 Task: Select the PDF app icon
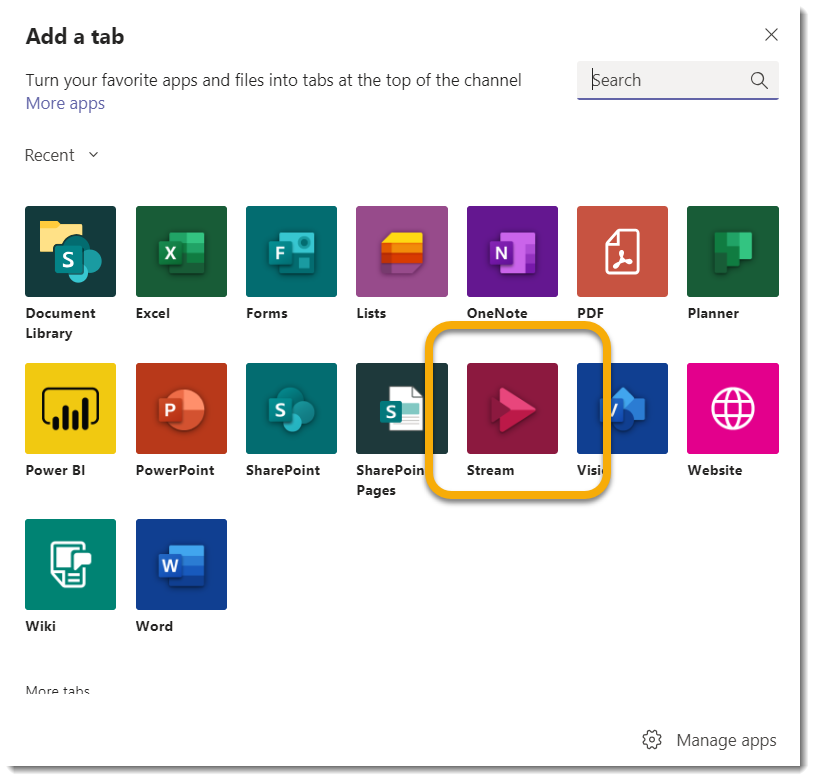[x=622, y=251]
